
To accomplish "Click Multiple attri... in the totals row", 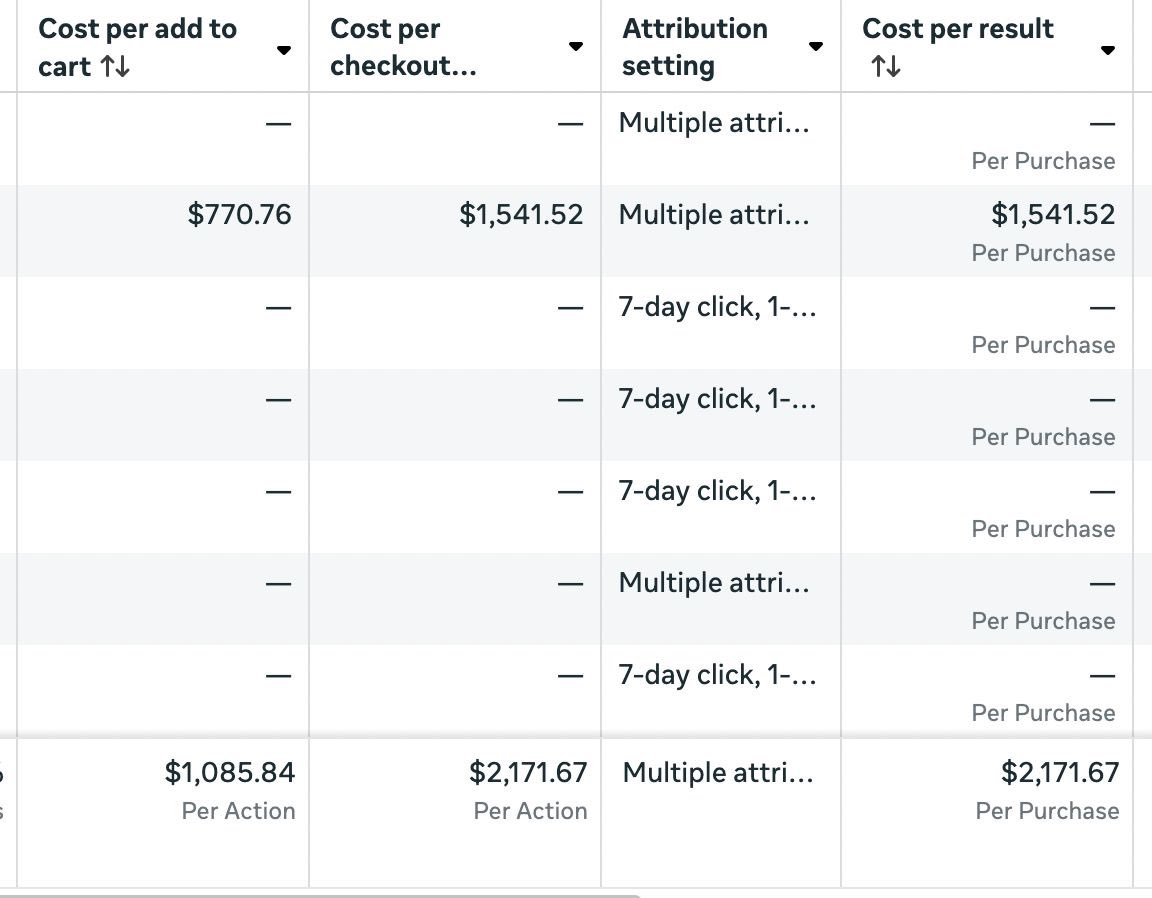I will [717, 772].
